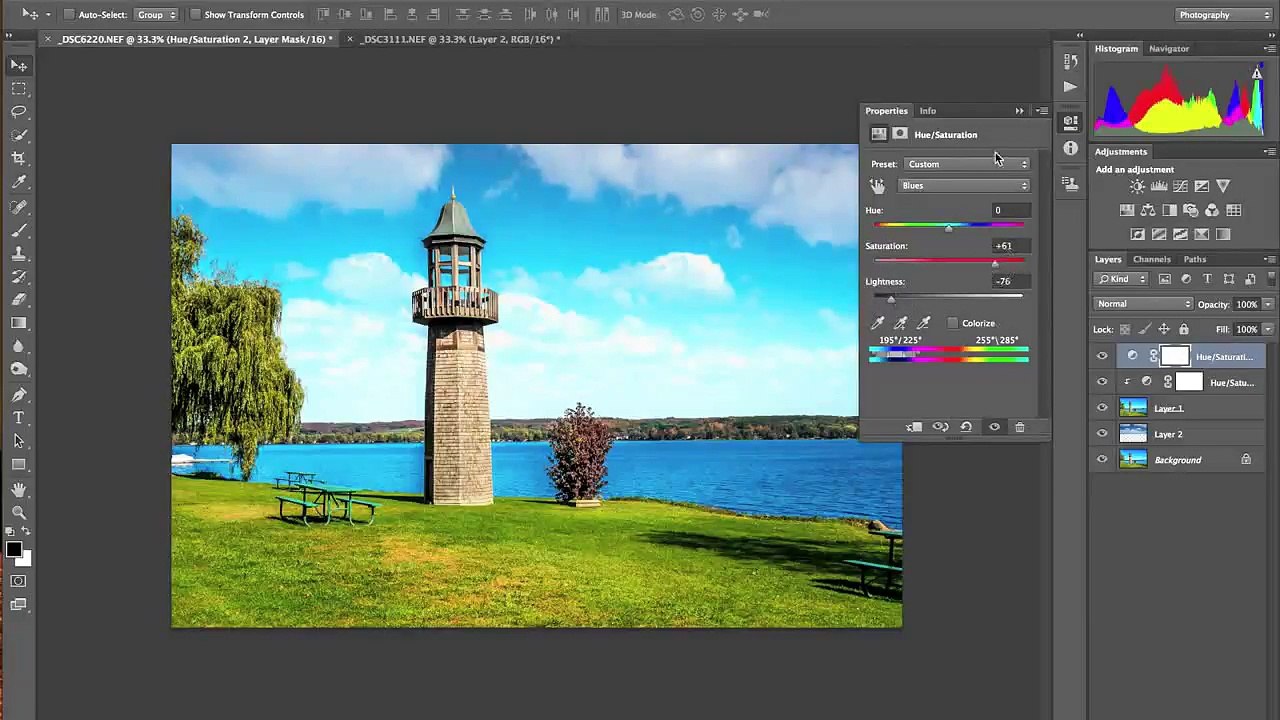
Task: Open the layer filter Kind dropdown
Action: pos(1121,279)
